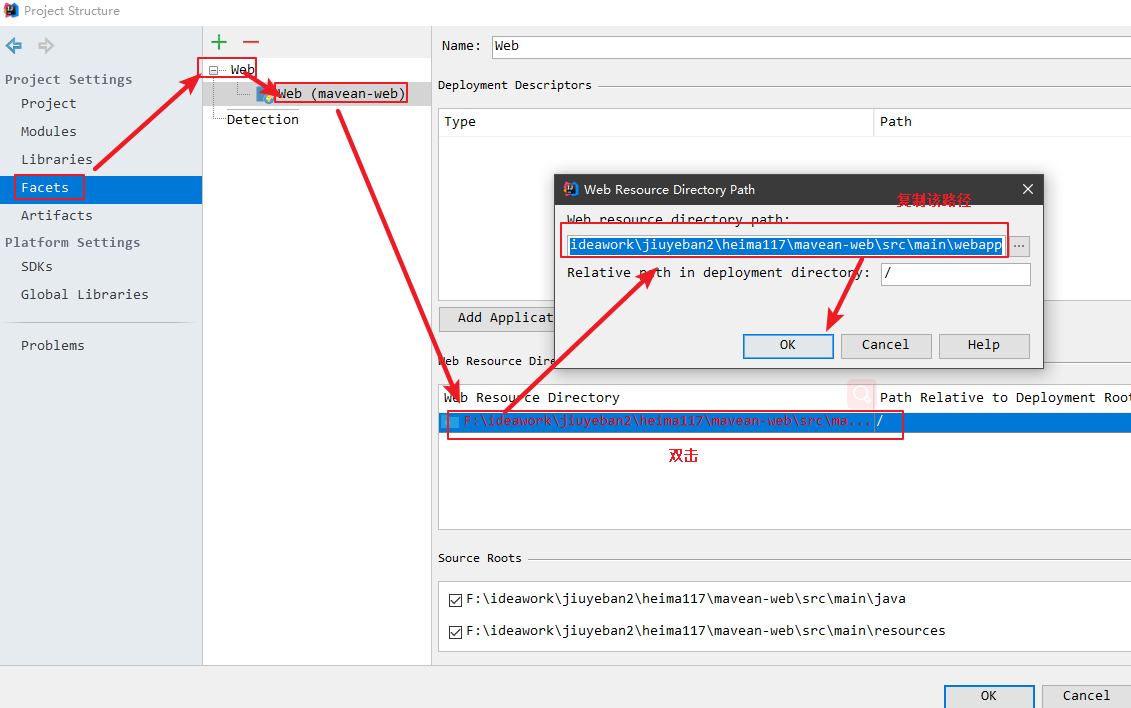Open the Artifacts settings section
Viewport: 1131px width, 708px height.
(x=56, y=216)
